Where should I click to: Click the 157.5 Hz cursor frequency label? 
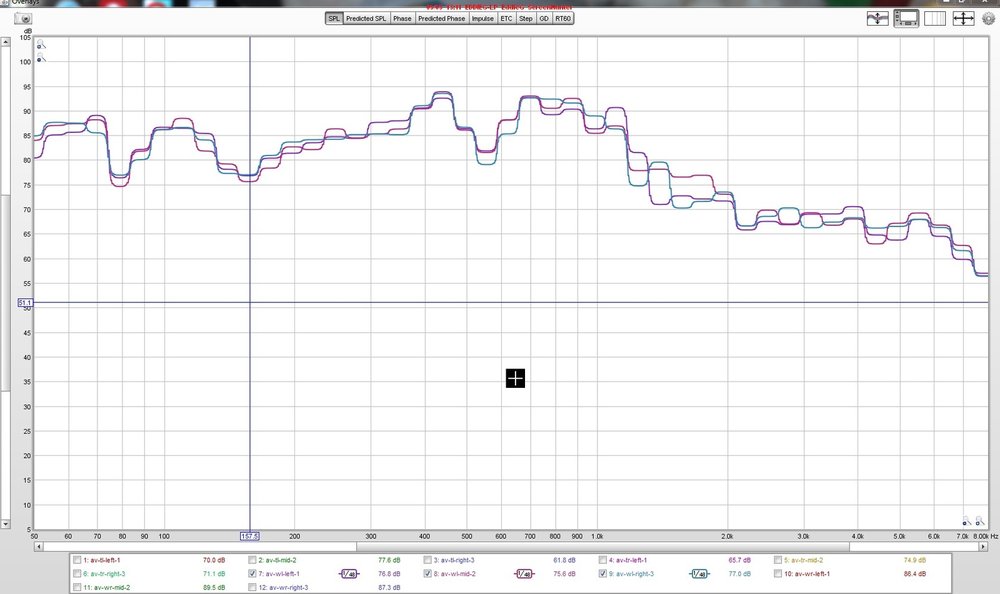(249, 537)
